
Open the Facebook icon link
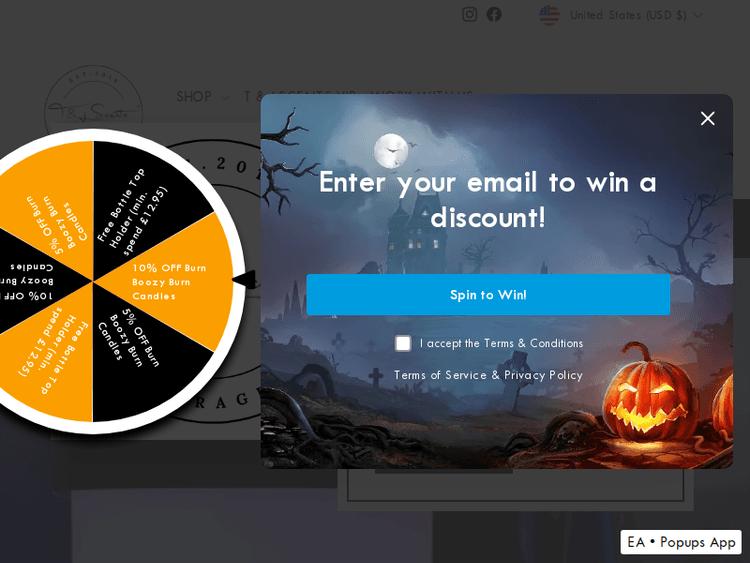click(494, 14)
